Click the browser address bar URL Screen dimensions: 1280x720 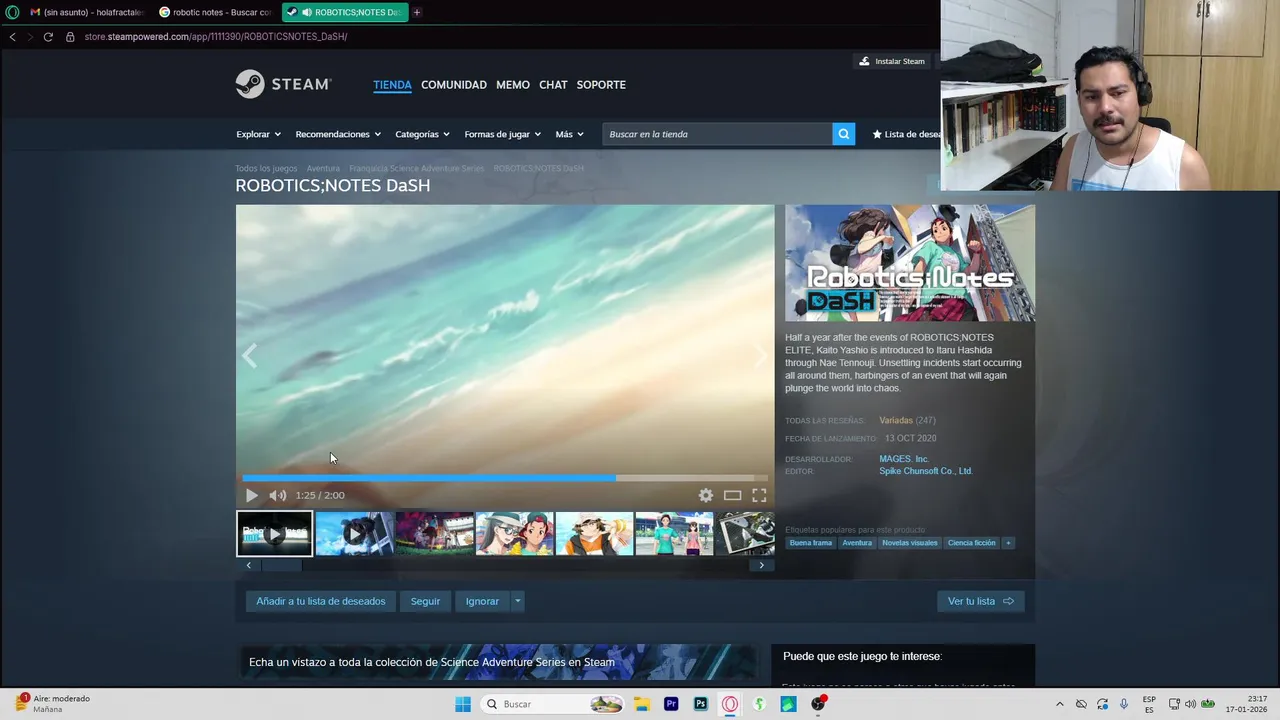(x=216, y=36)
